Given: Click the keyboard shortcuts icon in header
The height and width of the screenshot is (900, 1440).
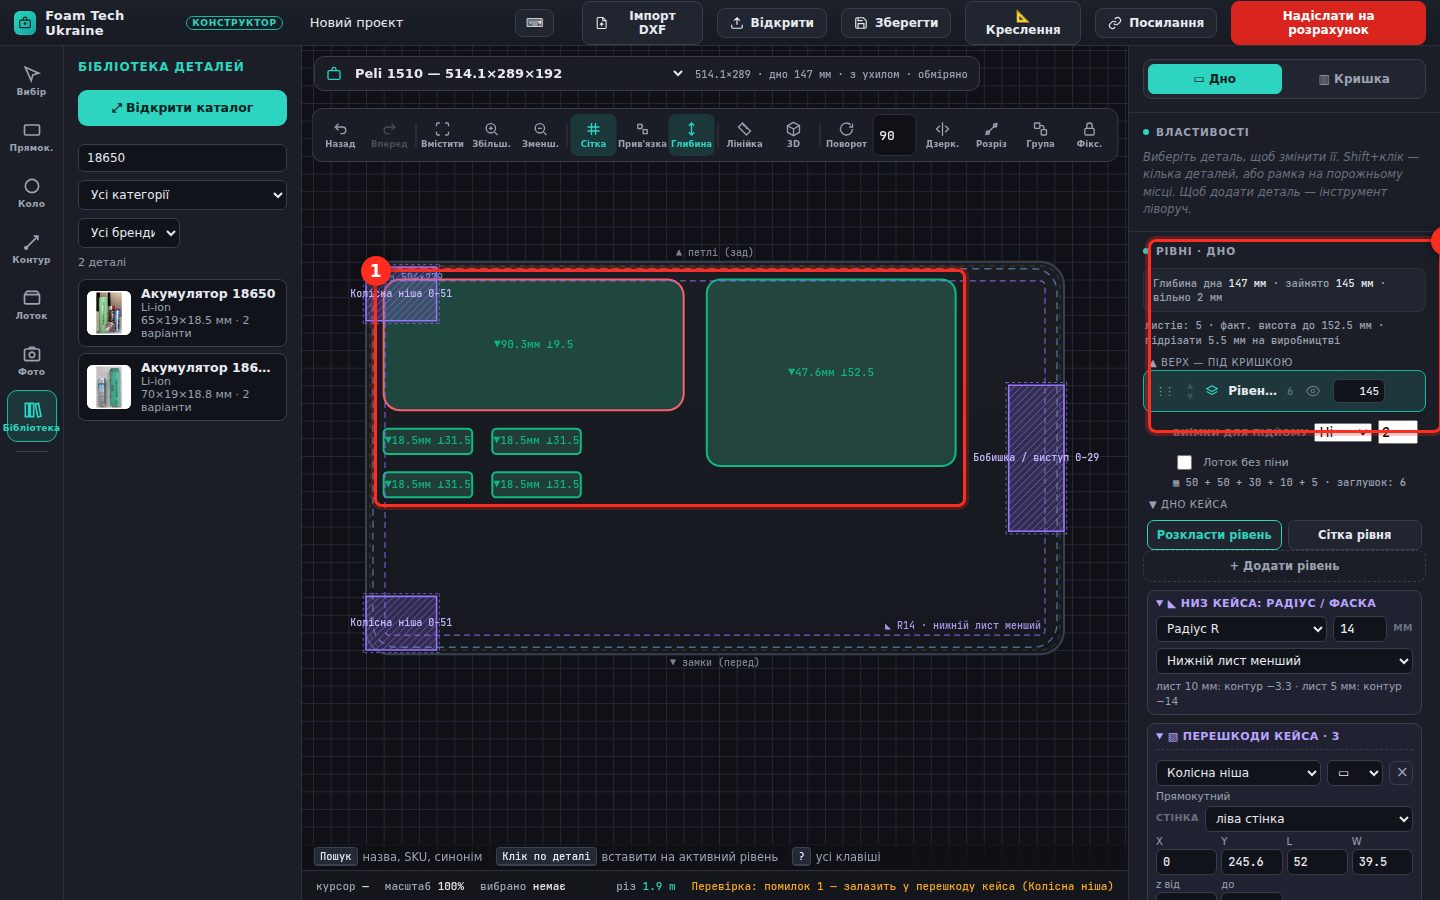Looking at the screenshot, I should (534, 23).
